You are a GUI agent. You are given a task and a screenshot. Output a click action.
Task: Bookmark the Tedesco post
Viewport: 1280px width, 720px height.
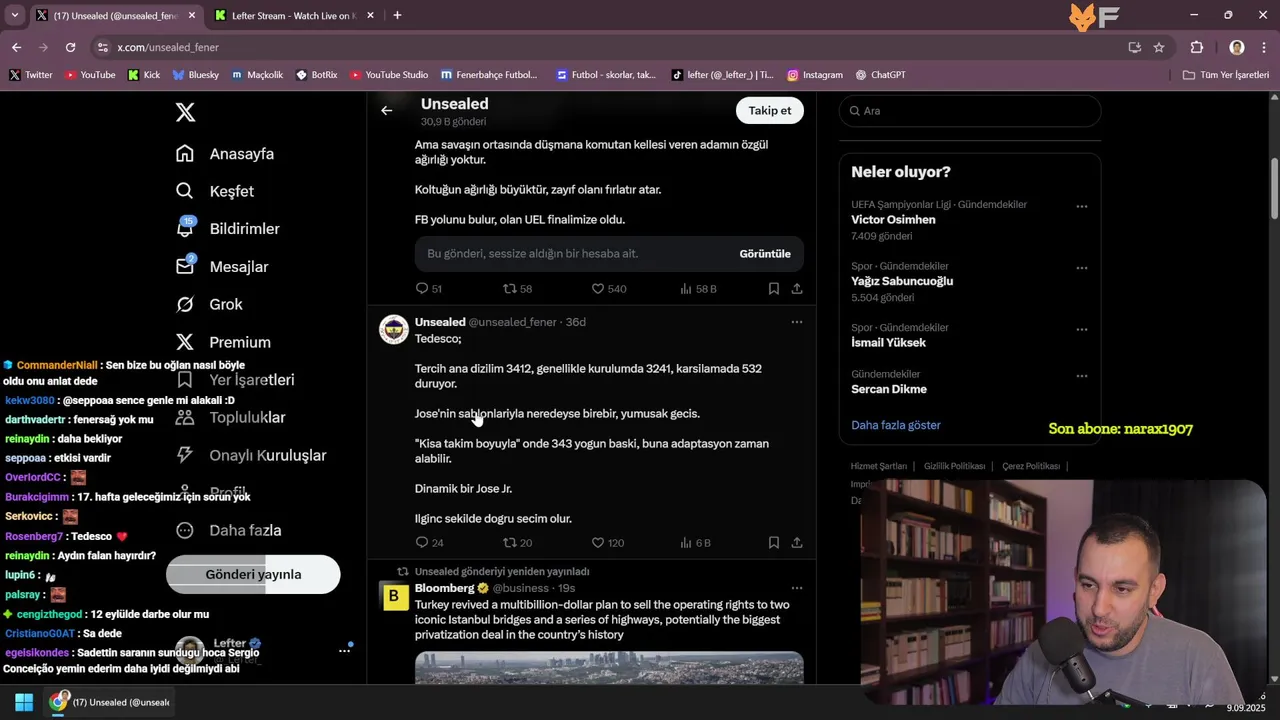(x=774, y=542)
